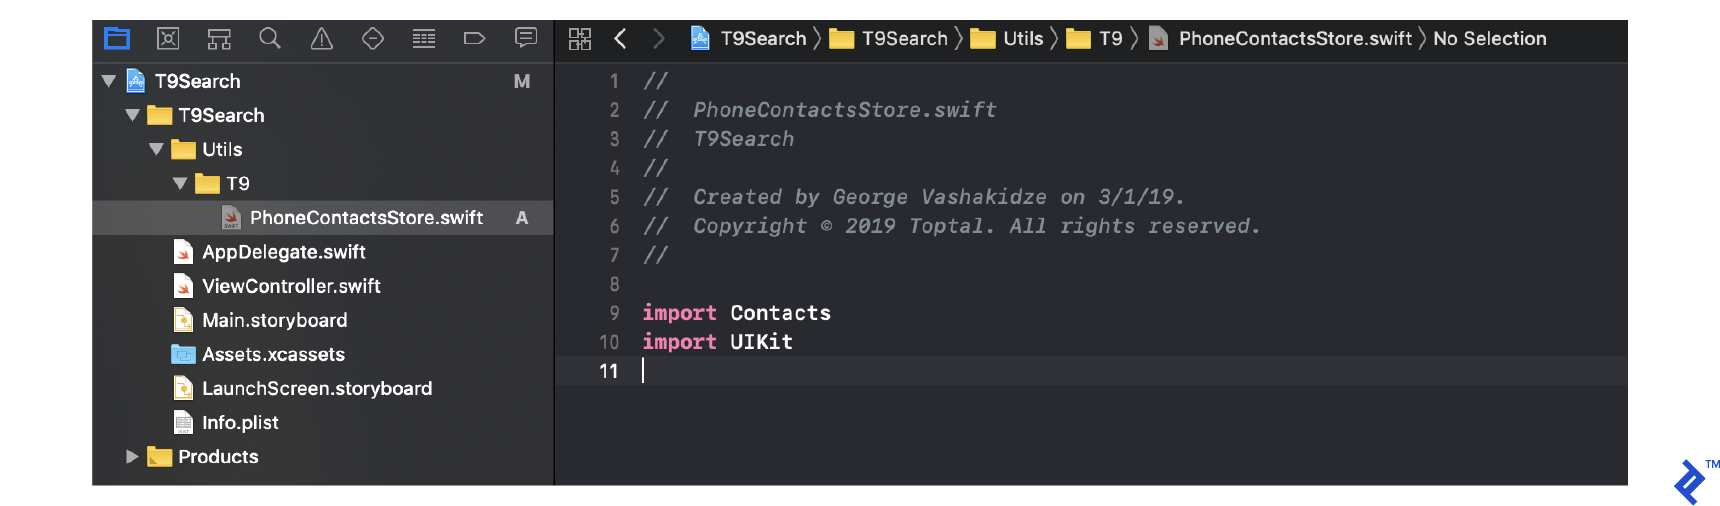This screenshot has height=506, width=1720.
Task: Collapse the T9 folder disclosure triangle
Action: coord(180,183)
